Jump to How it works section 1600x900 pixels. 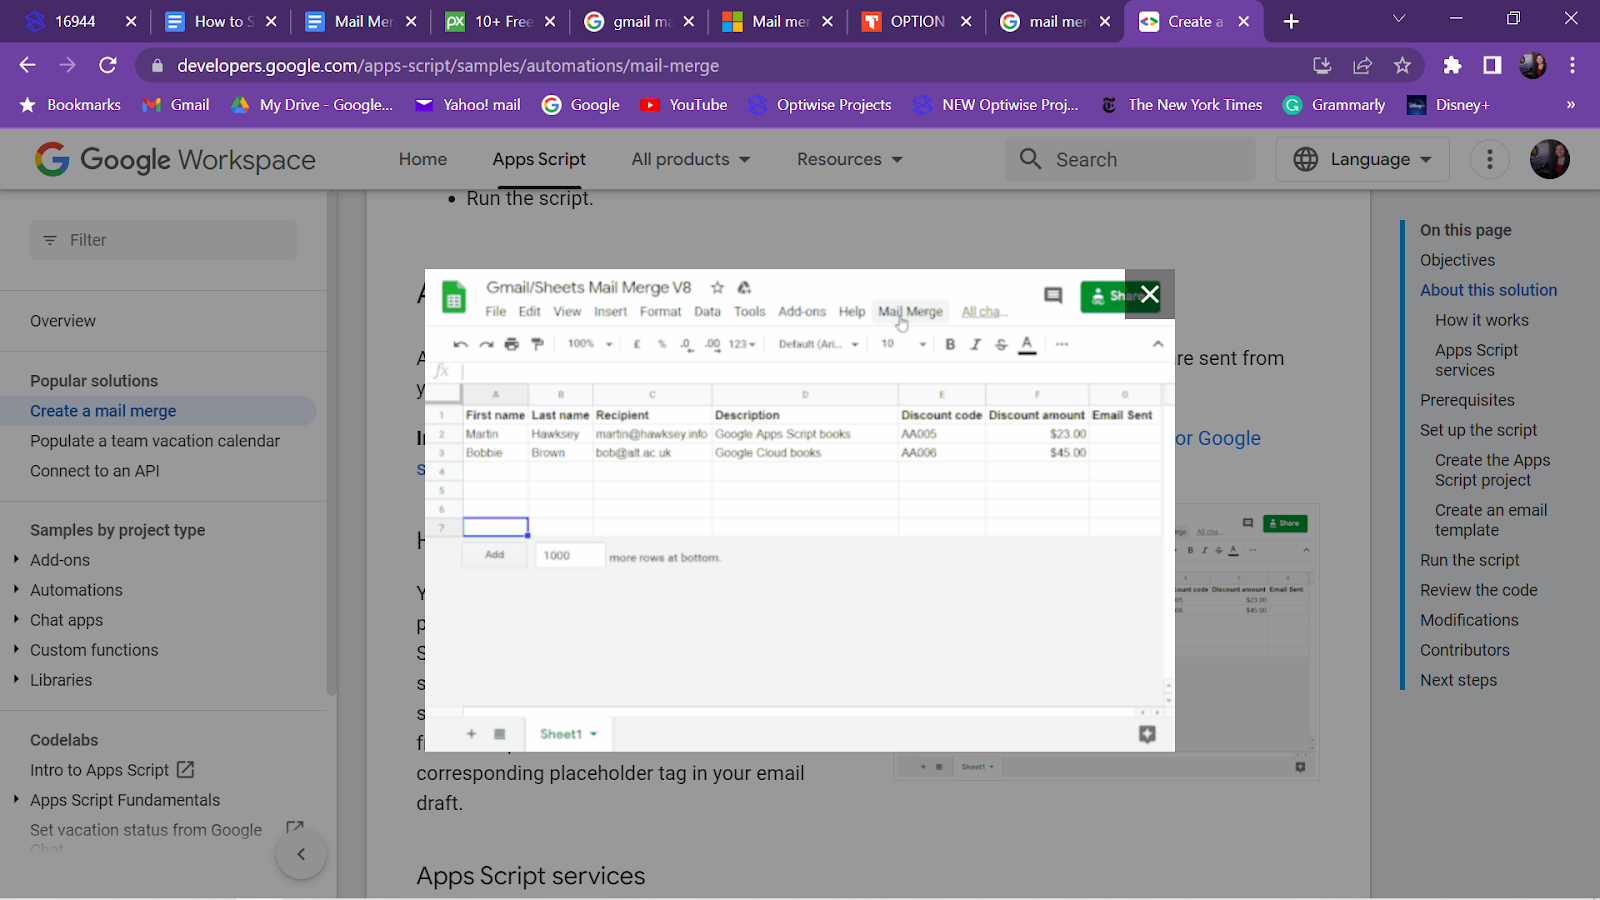click(x=1481, y=320)
